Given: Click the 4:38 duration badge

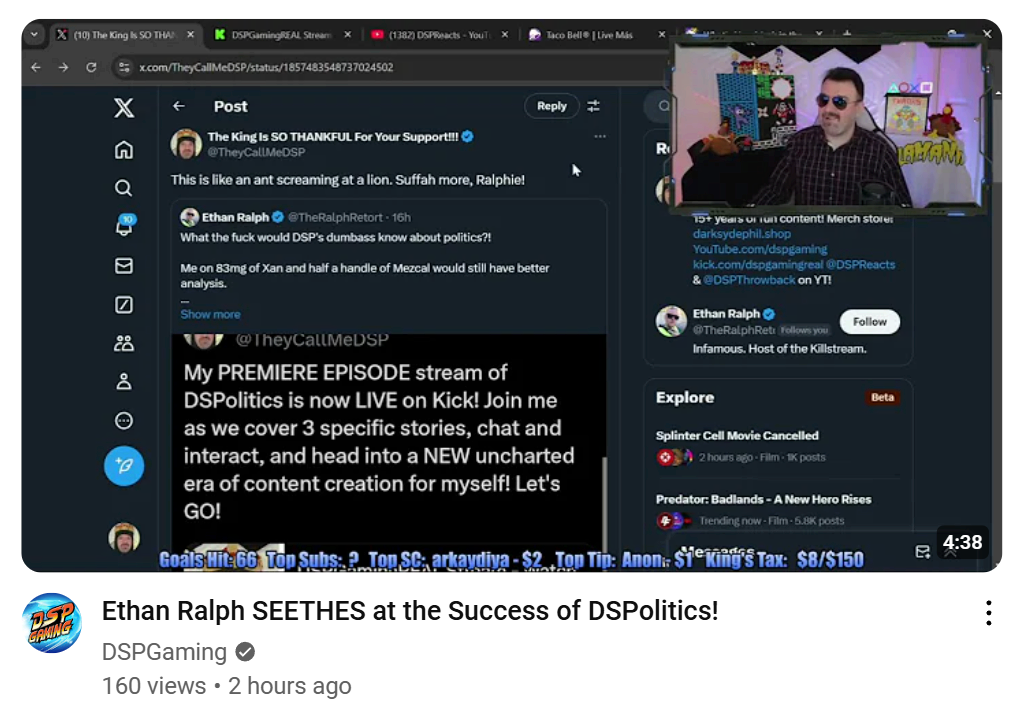Looking at the screenshot, I should [962, 542].
